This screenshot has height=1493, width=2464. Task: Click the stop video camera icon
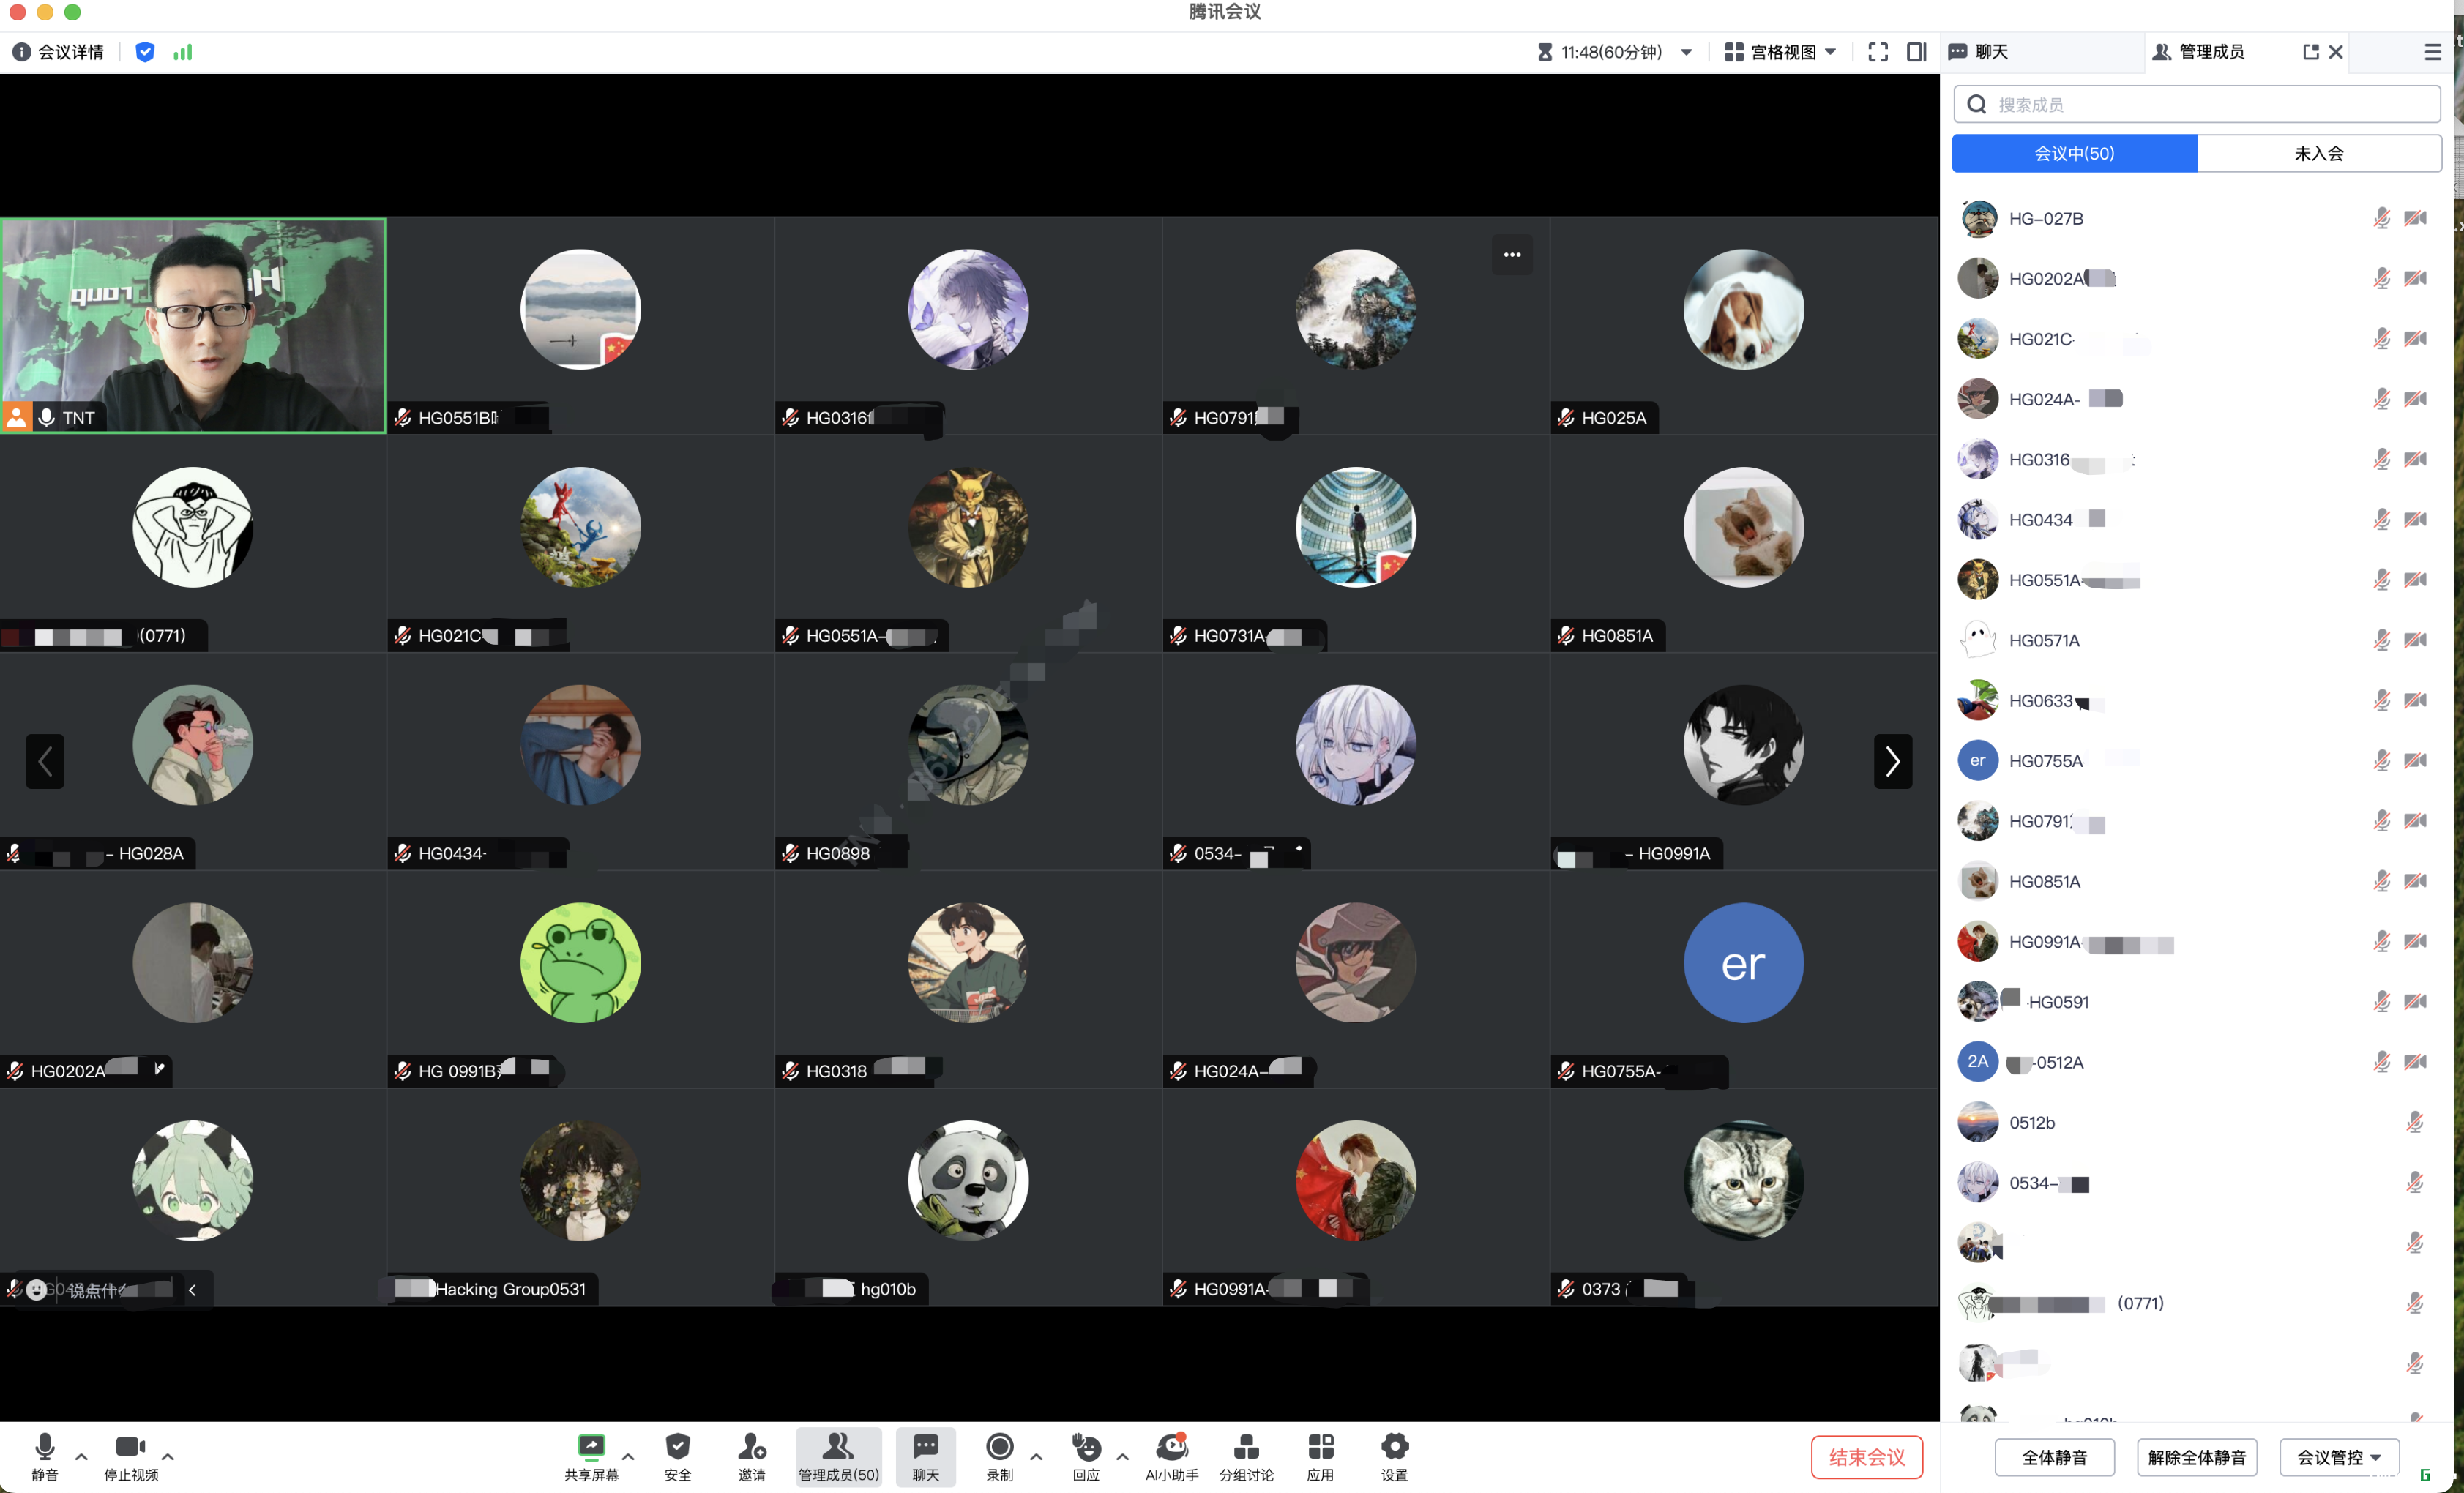tap(131, 1446)
